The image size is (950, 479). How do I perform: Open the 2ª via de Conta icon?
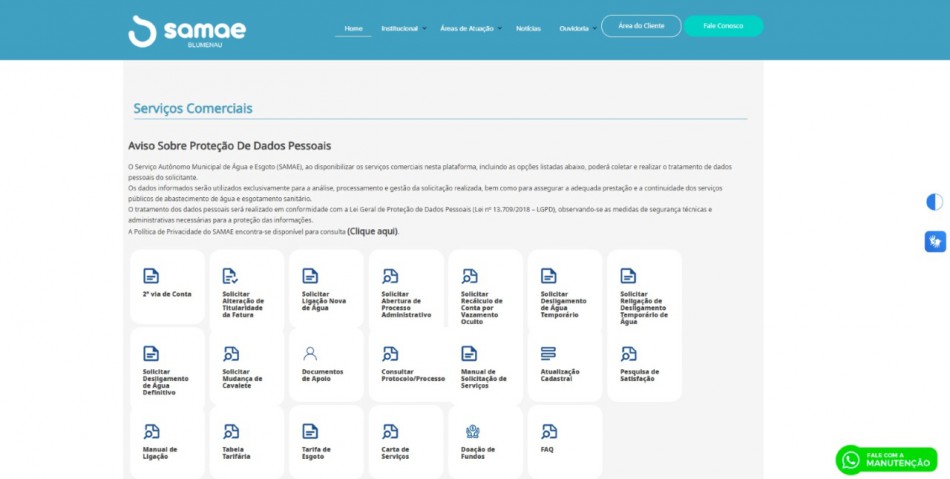151,276
